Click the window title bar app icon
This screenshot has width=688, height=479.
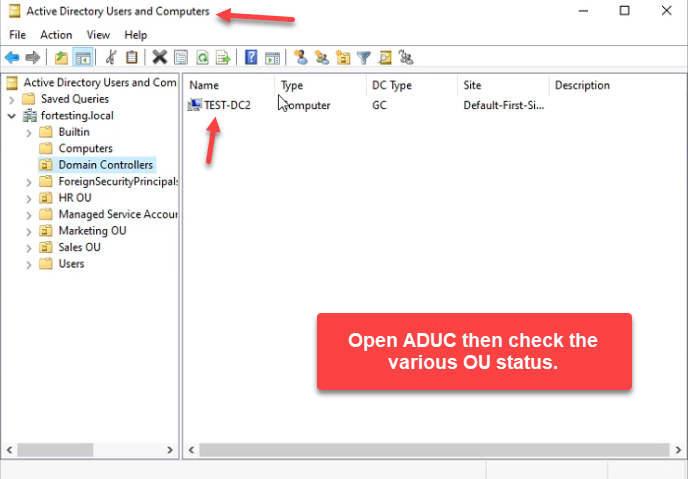[14, 11]
